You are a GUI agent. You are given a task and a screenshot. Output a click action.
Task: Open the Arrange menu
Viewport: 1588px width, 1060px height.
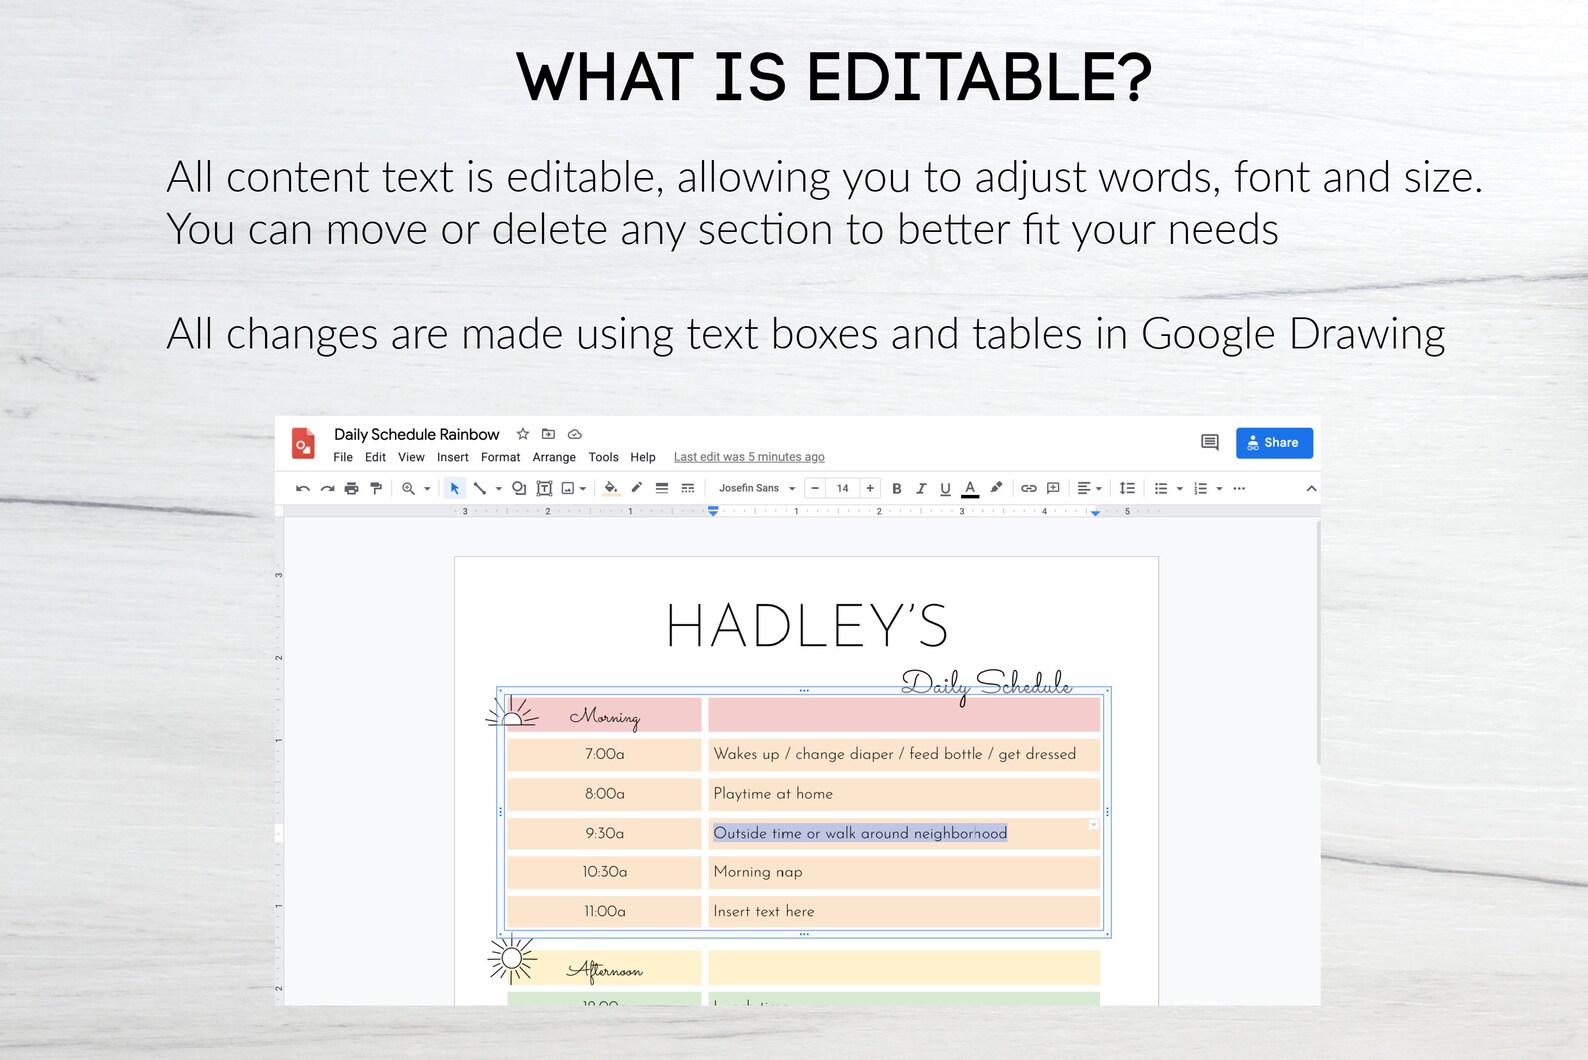pyautogui.click(x=554, y=457)
